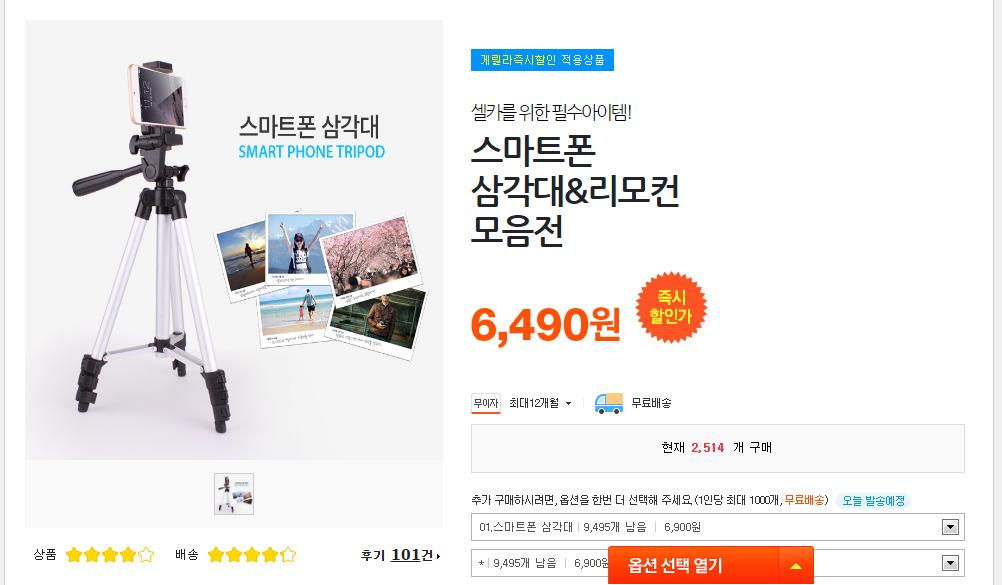Click the 현재 2,514 개 구매 box

[718, 448]
